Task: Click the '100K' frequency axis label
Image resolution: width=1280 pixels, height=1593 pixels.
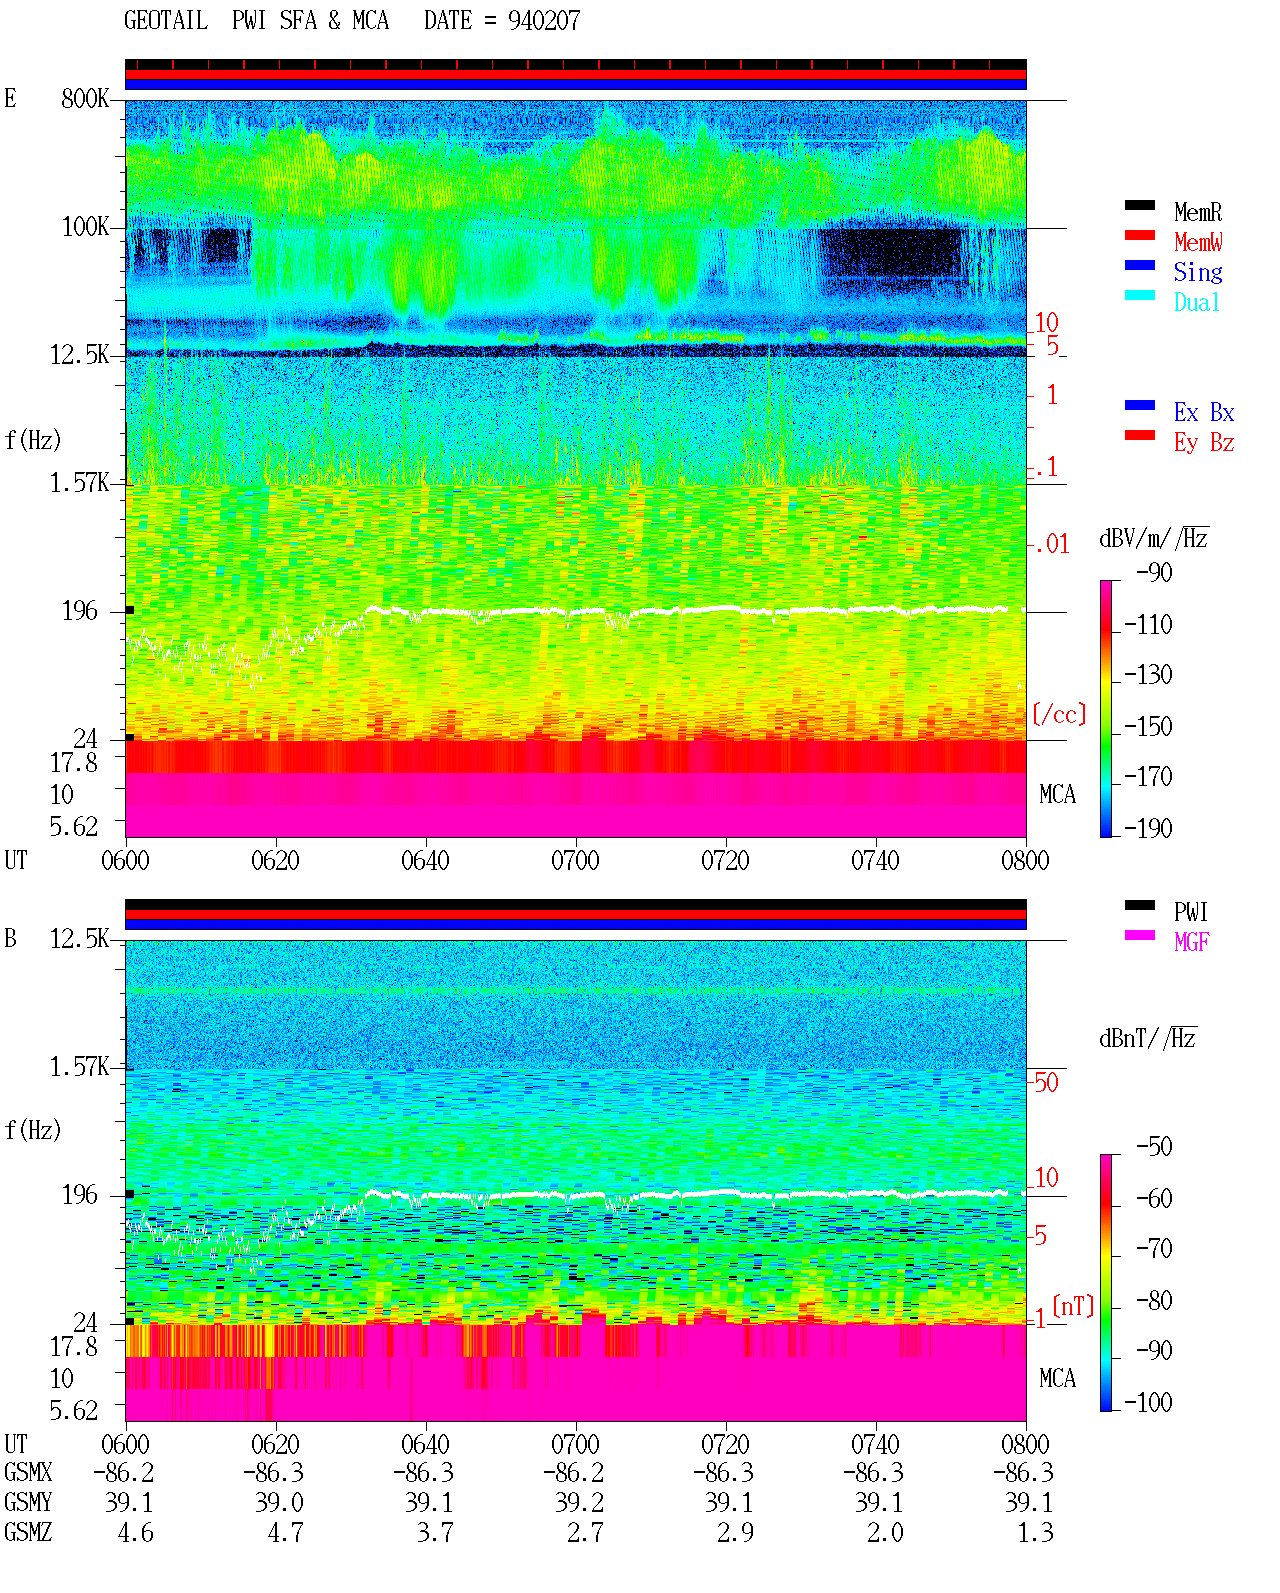Action: coord(85,227)
